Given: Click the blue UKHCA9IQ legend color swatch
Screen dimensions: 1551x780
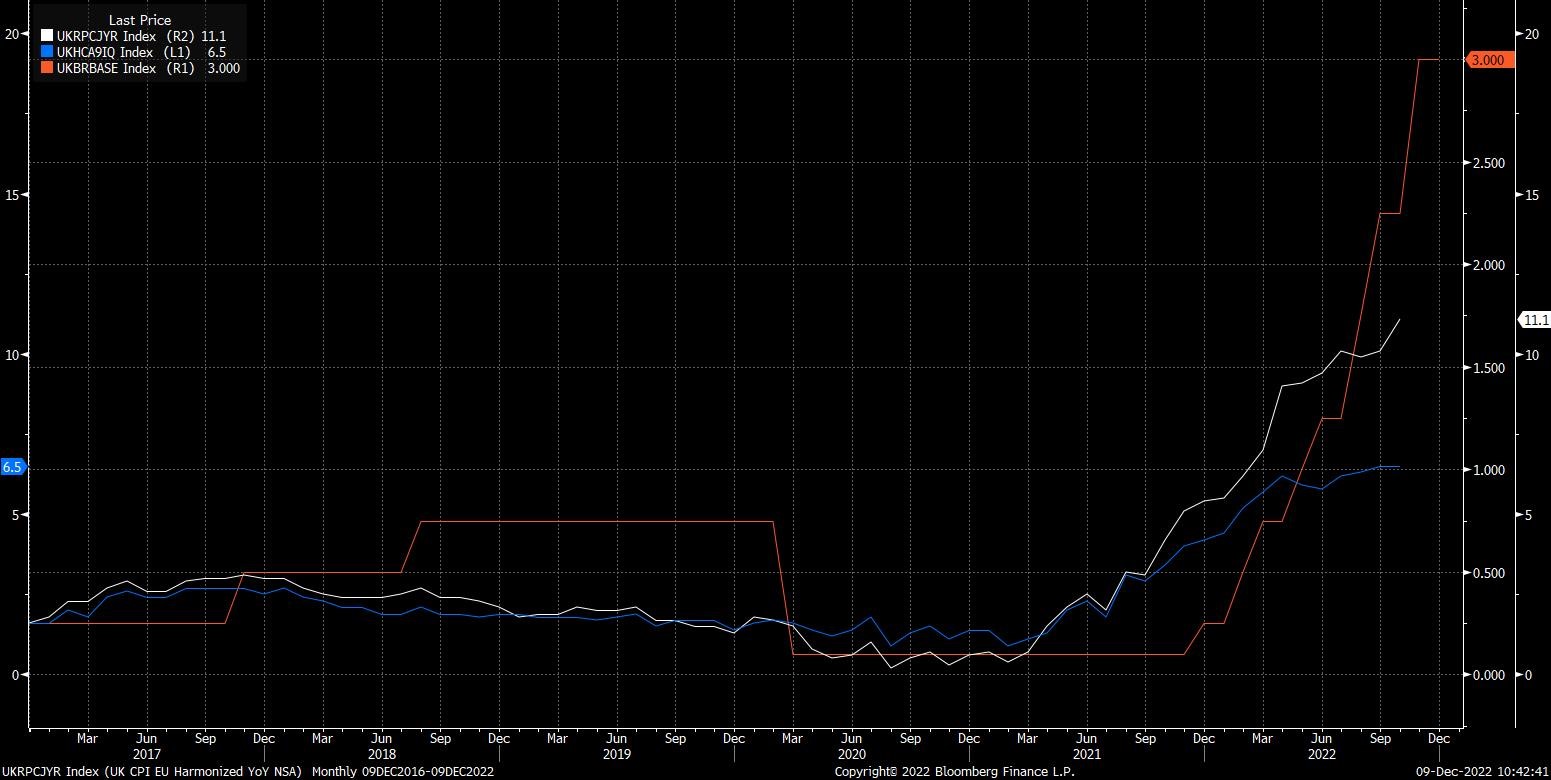Looking at the screenshot, I should 47,52.
